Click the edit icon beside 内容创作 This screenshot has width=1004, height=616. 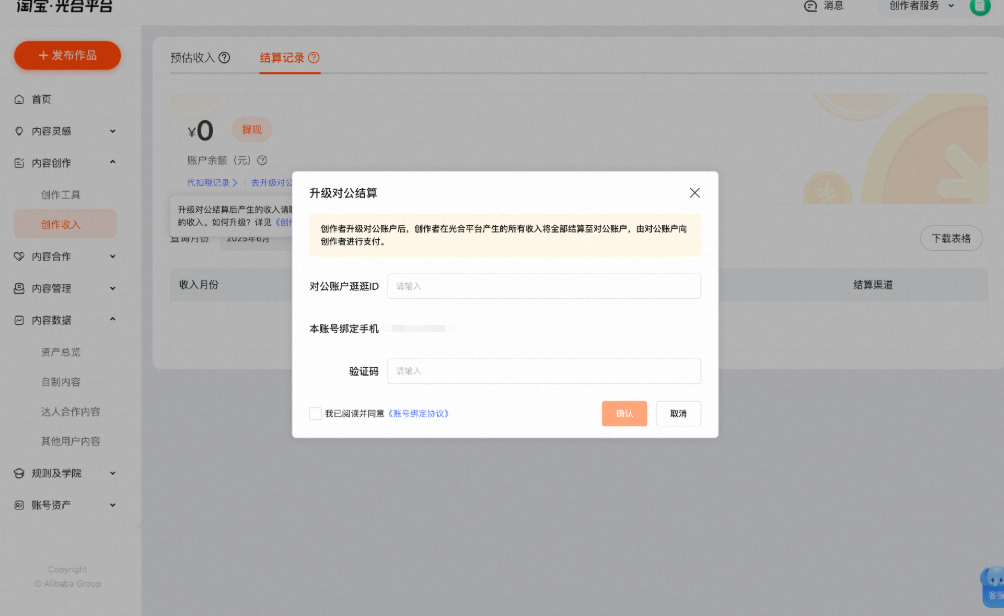(19, 163)
